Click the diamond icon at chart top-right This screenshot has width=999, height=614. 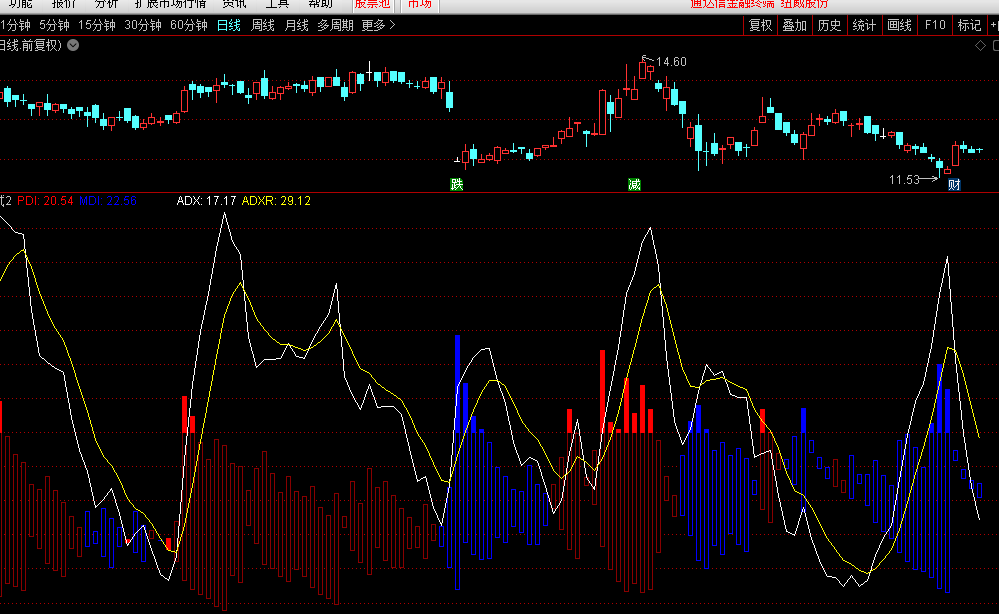pos(979,45)
